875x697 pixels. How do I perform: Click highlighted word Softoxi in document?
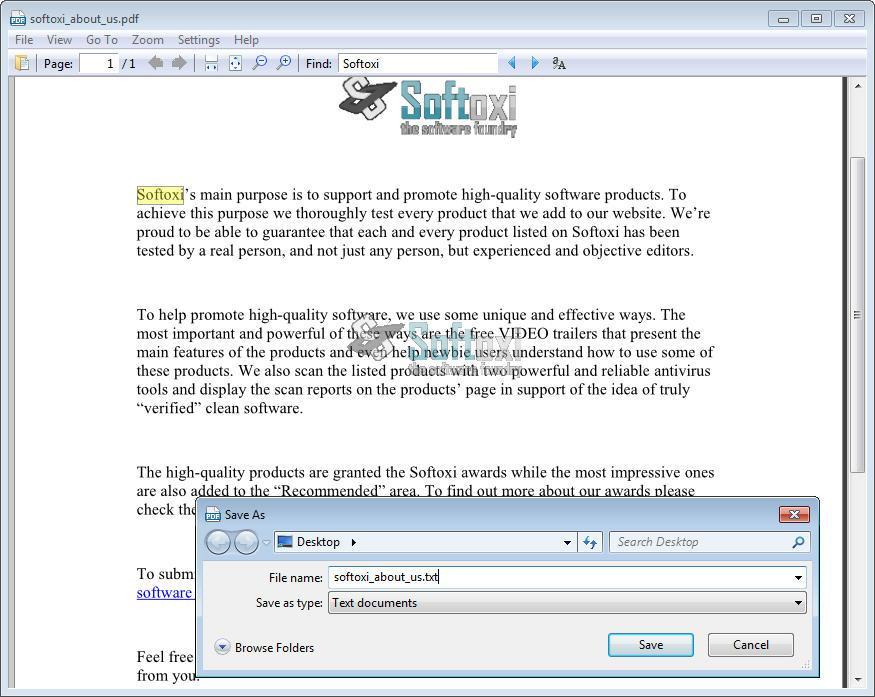pos(160,195)
